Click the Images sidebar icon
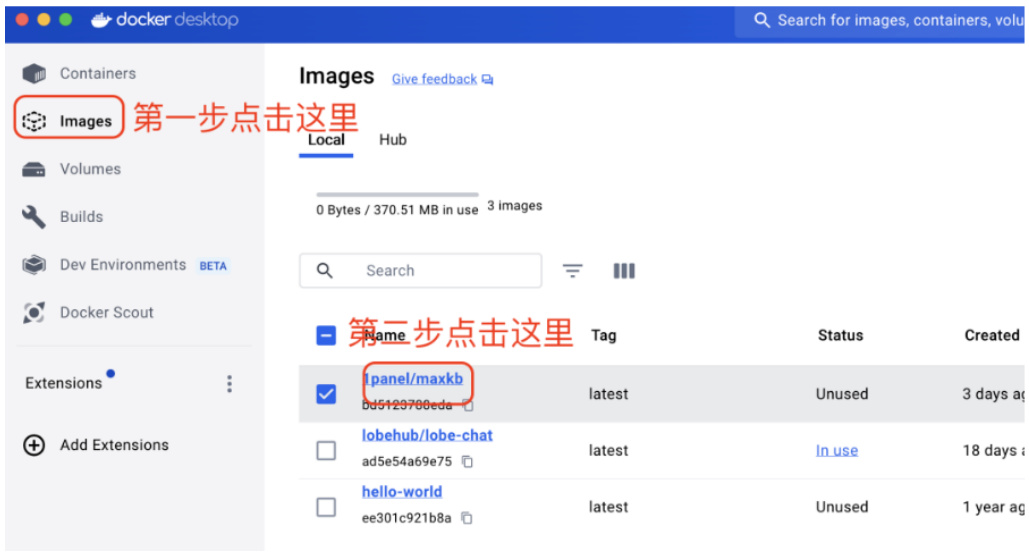Image resolution: width=1029 pixels, height=552 pixels. (x=34, y=121)
